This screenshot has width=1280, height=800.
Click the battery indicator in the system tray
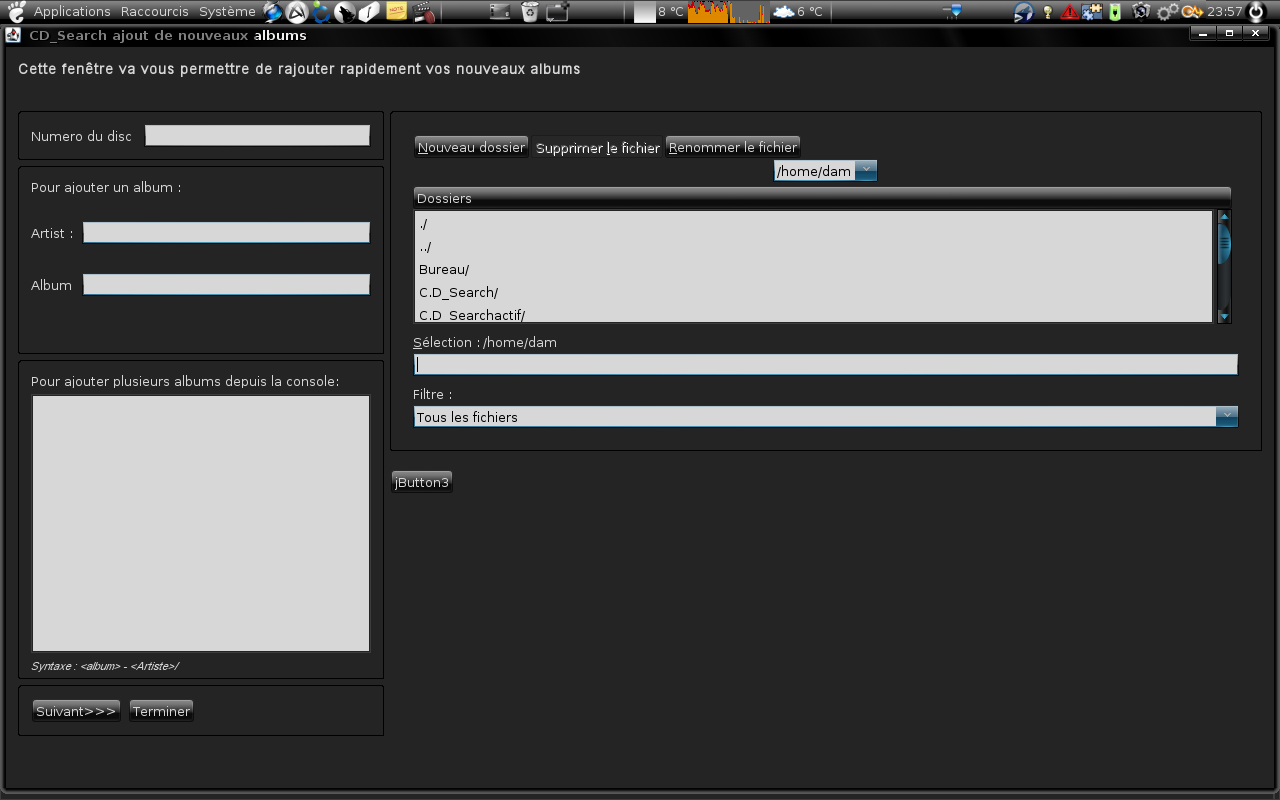coord(1115,12)
